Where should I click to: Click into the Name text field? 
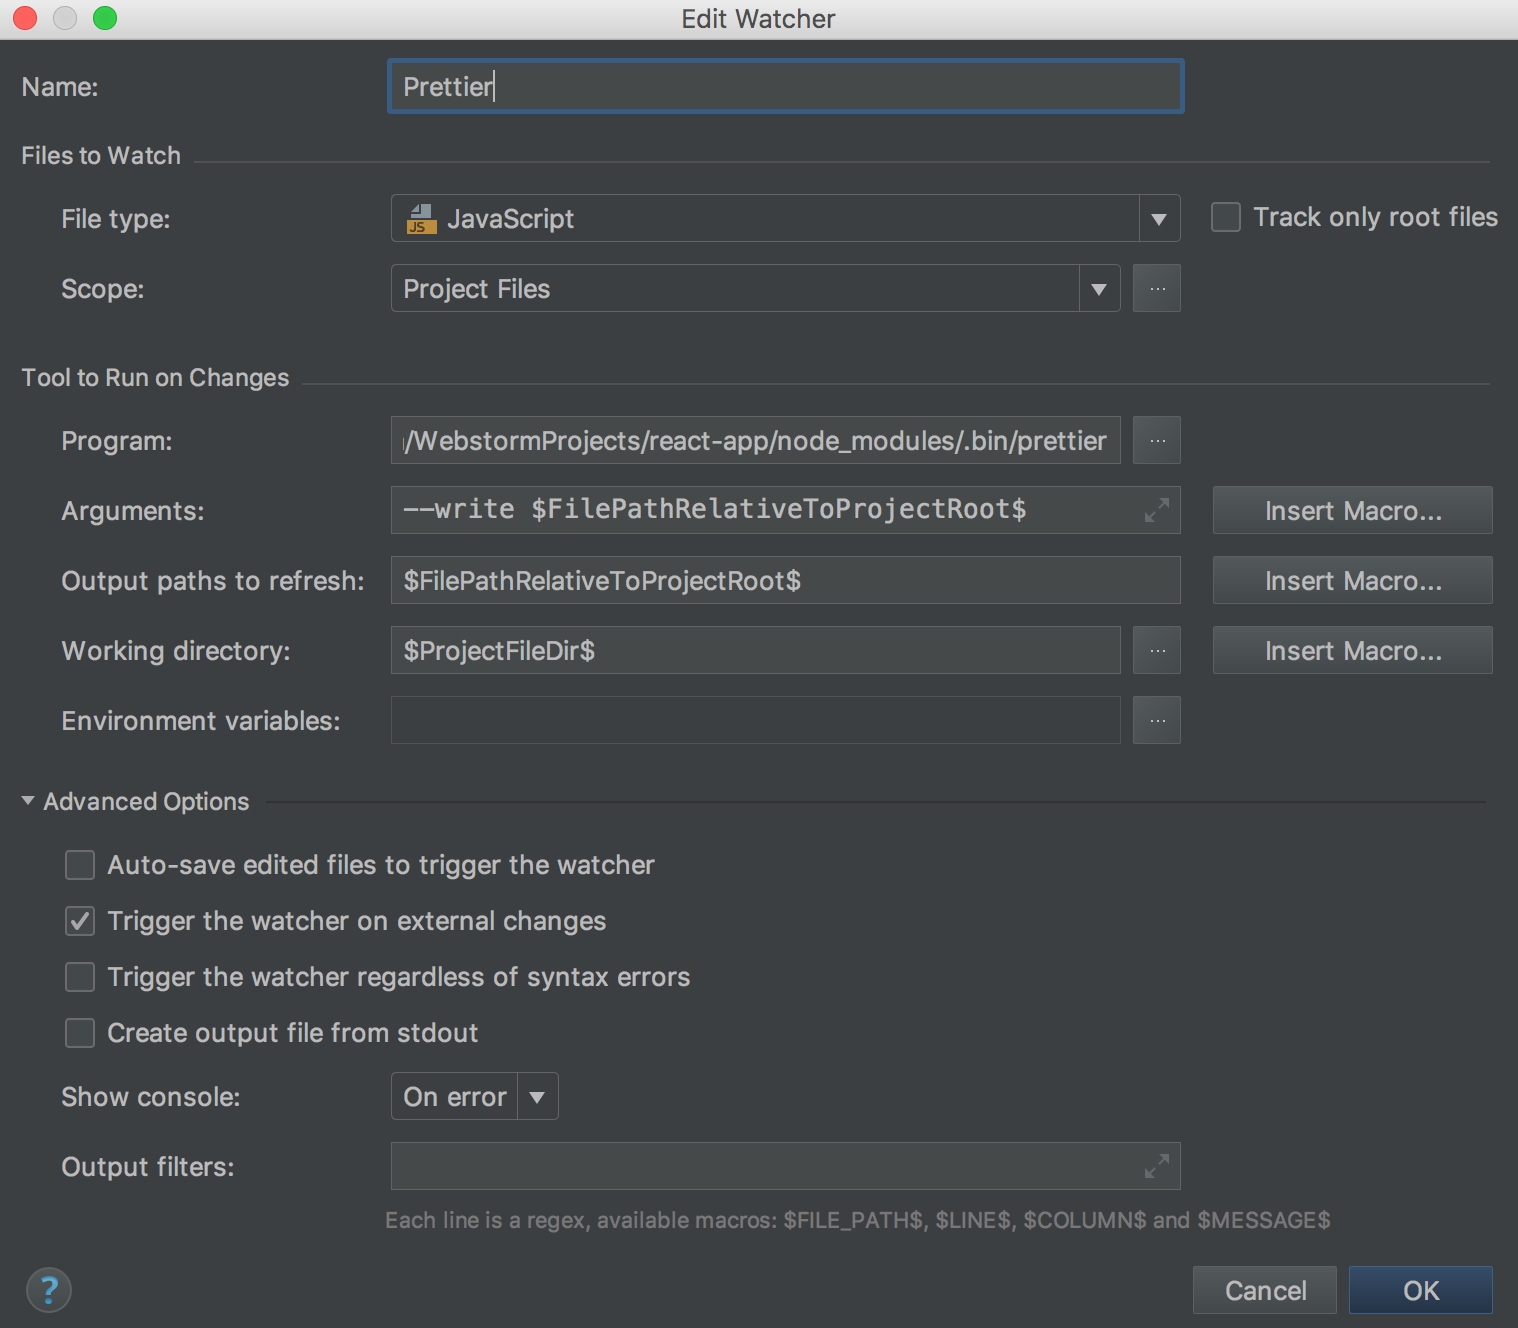pos(785,87)
